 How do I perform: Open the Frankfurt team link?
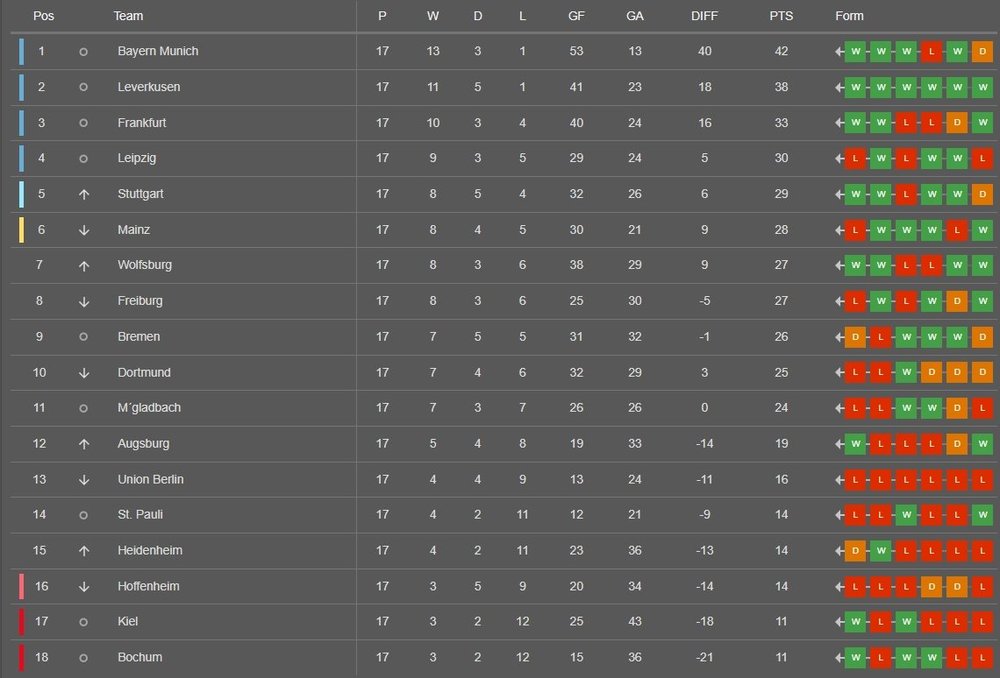pos(142,122)
